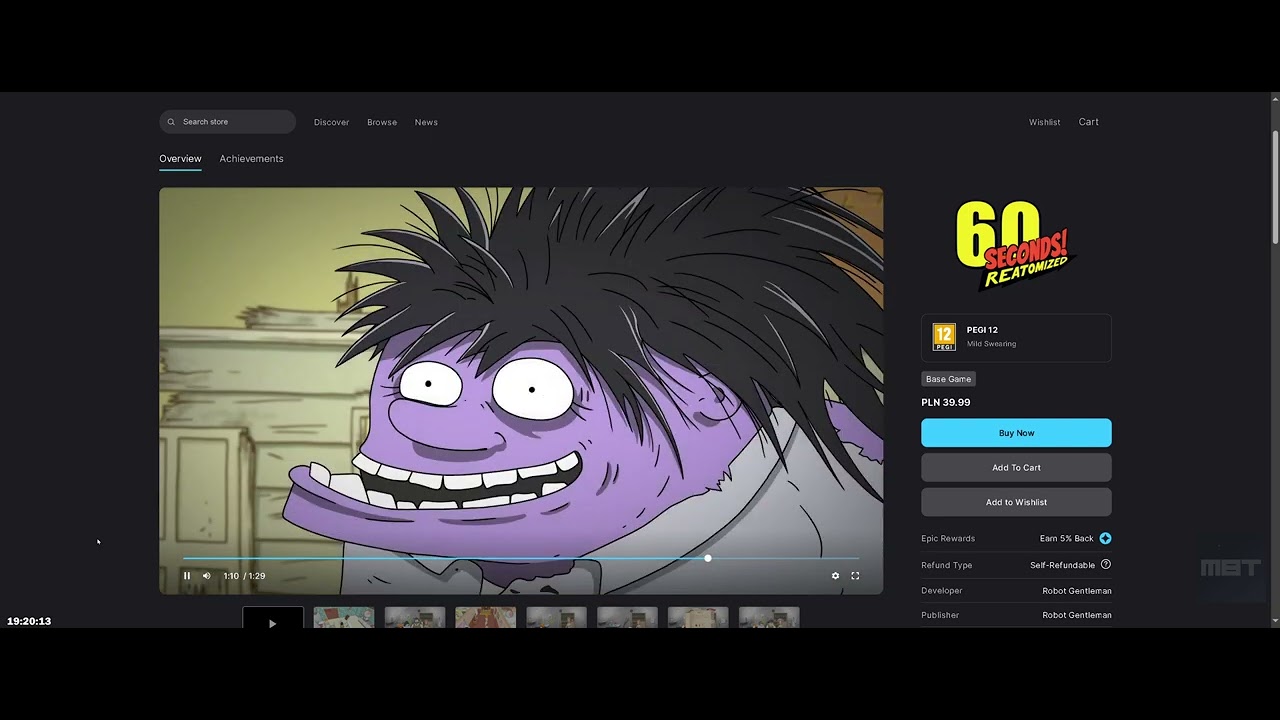The height and width of the screenshot is (720, 1280).
Task: Enter fullscreen video mode
Action: (855, 576)
